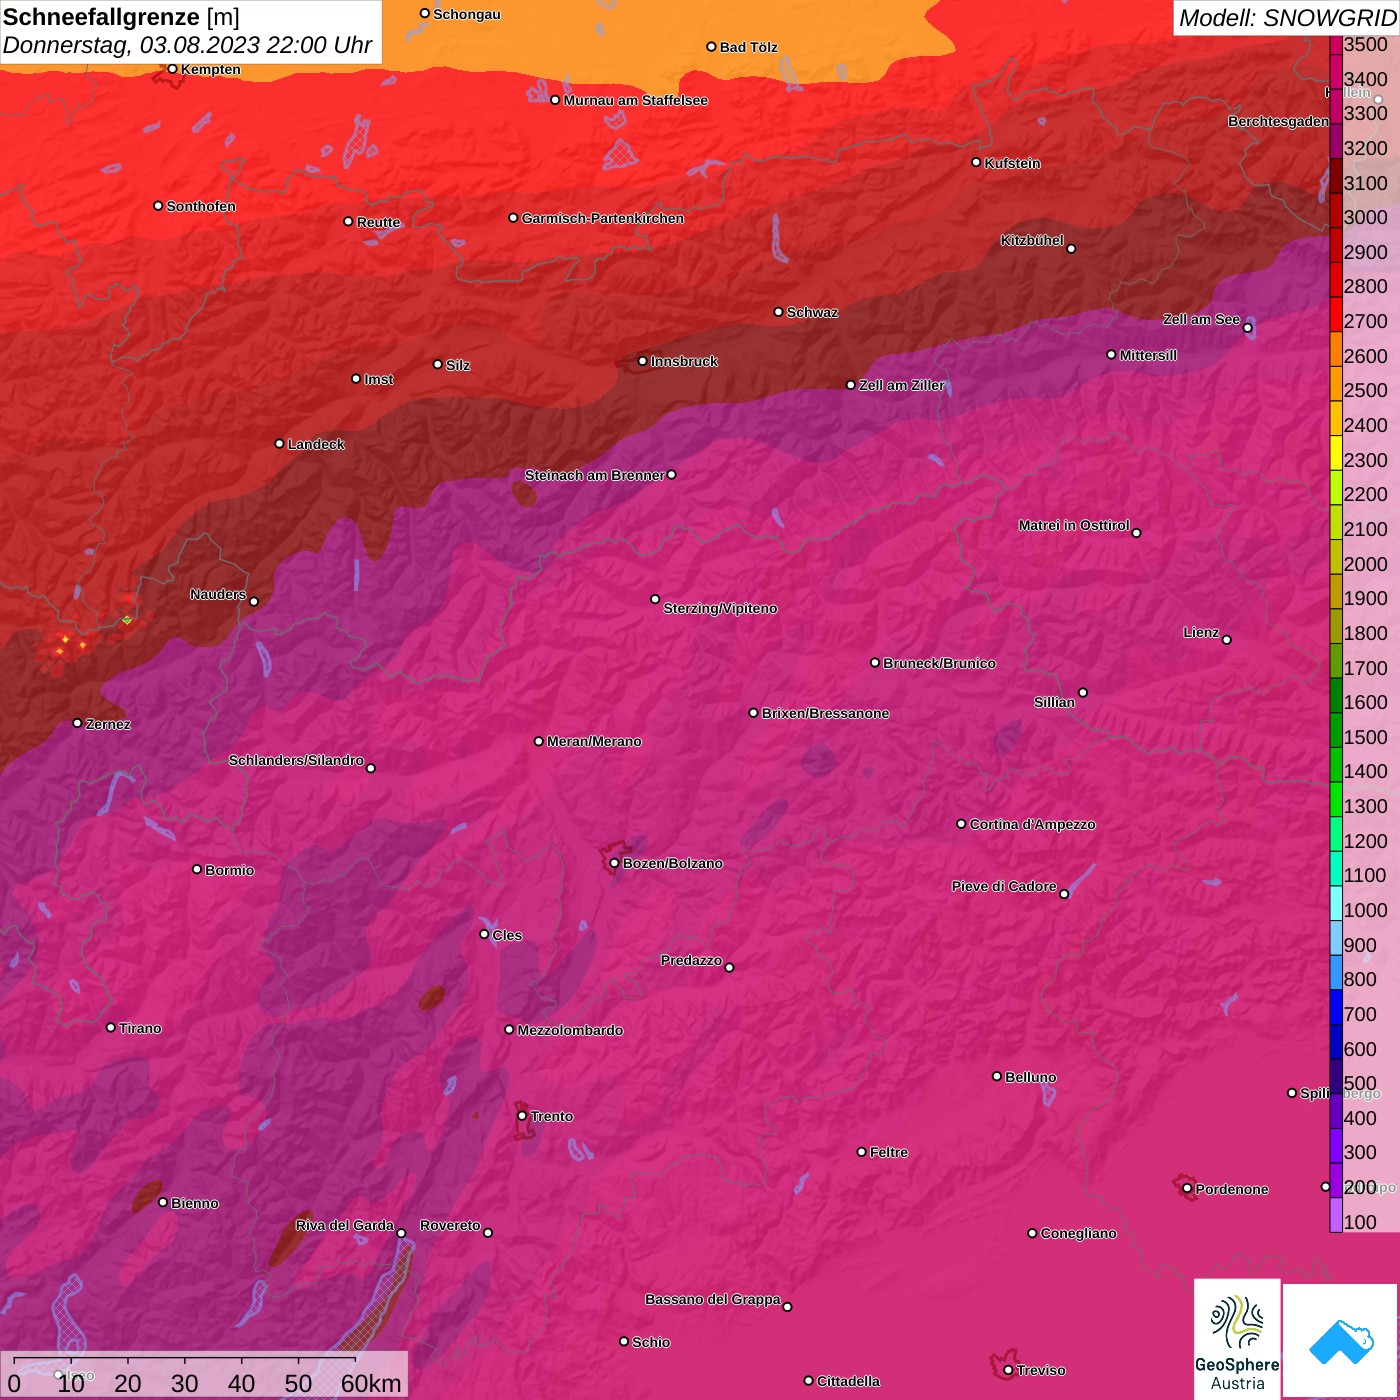Click the GeoSphere Austria logo
1400x1400 pixels.
[1237, 1339]
